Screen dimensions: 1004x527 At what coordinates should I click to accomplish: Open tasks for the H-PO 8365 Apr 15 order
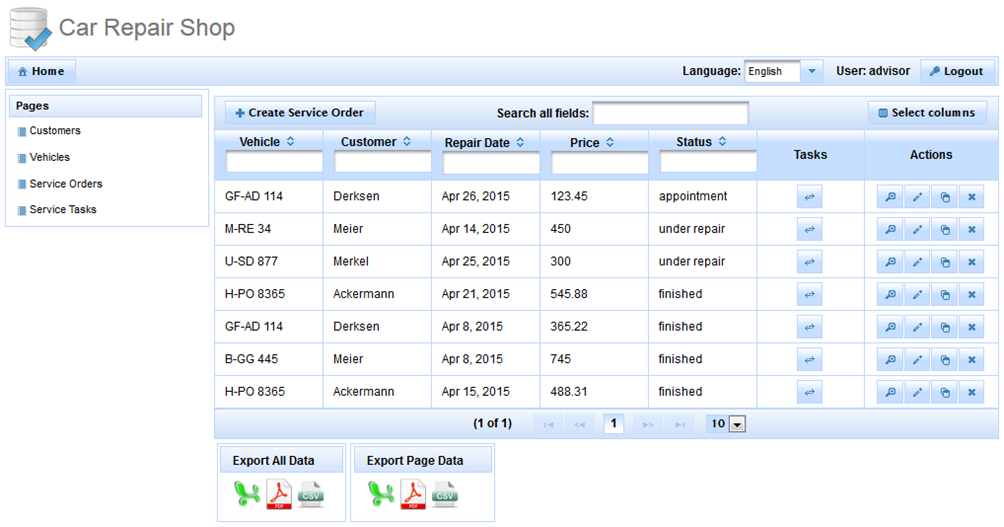click(809, 393)
